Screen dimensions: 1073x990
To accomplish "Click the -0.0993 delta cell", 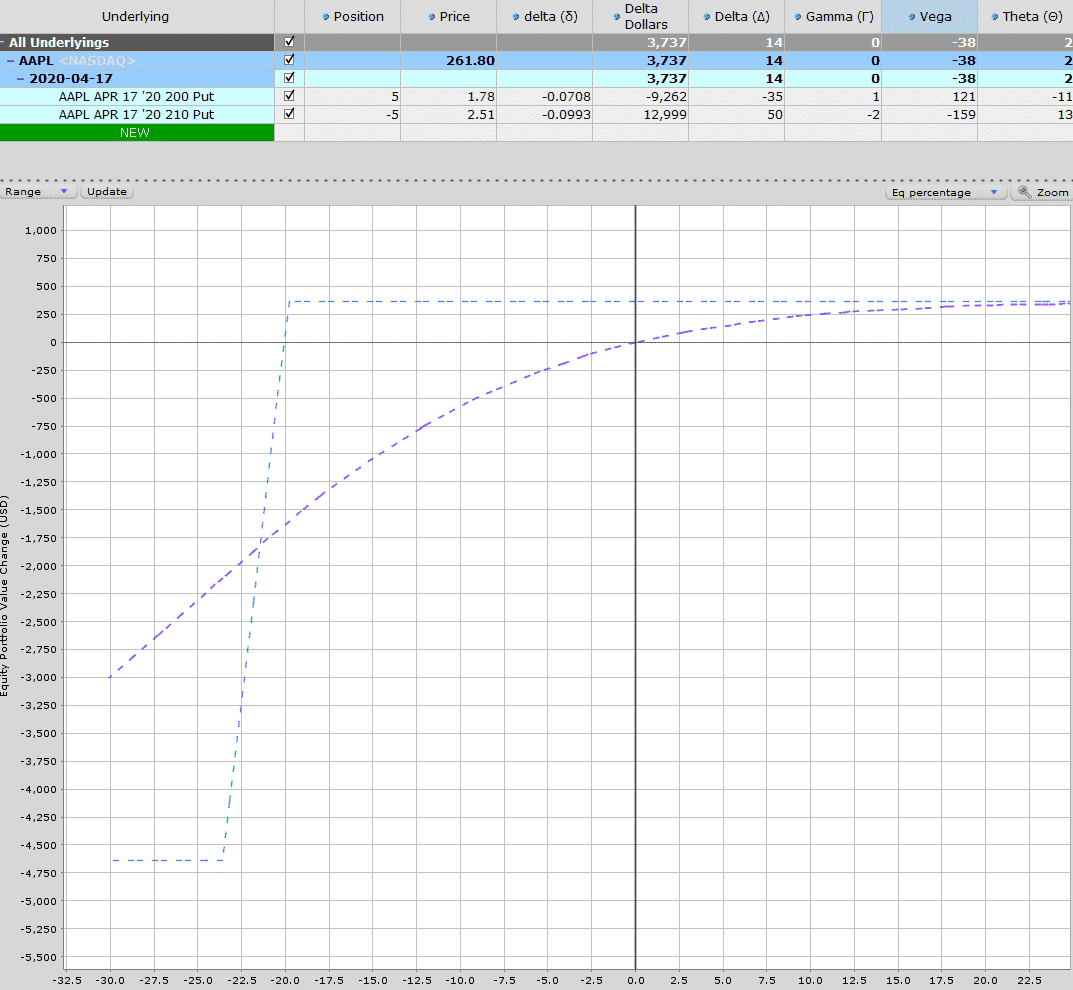I will click(545, 114).
